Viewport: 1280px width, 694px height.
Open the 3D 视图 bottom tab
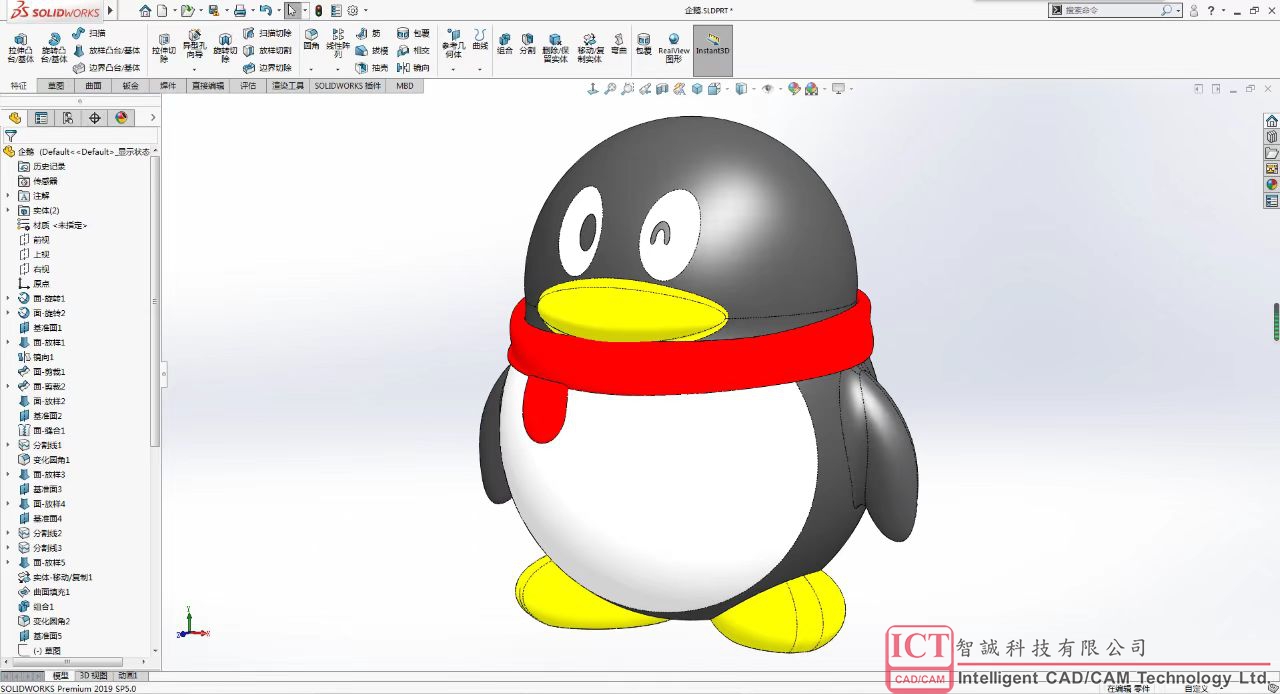(93, 676)
